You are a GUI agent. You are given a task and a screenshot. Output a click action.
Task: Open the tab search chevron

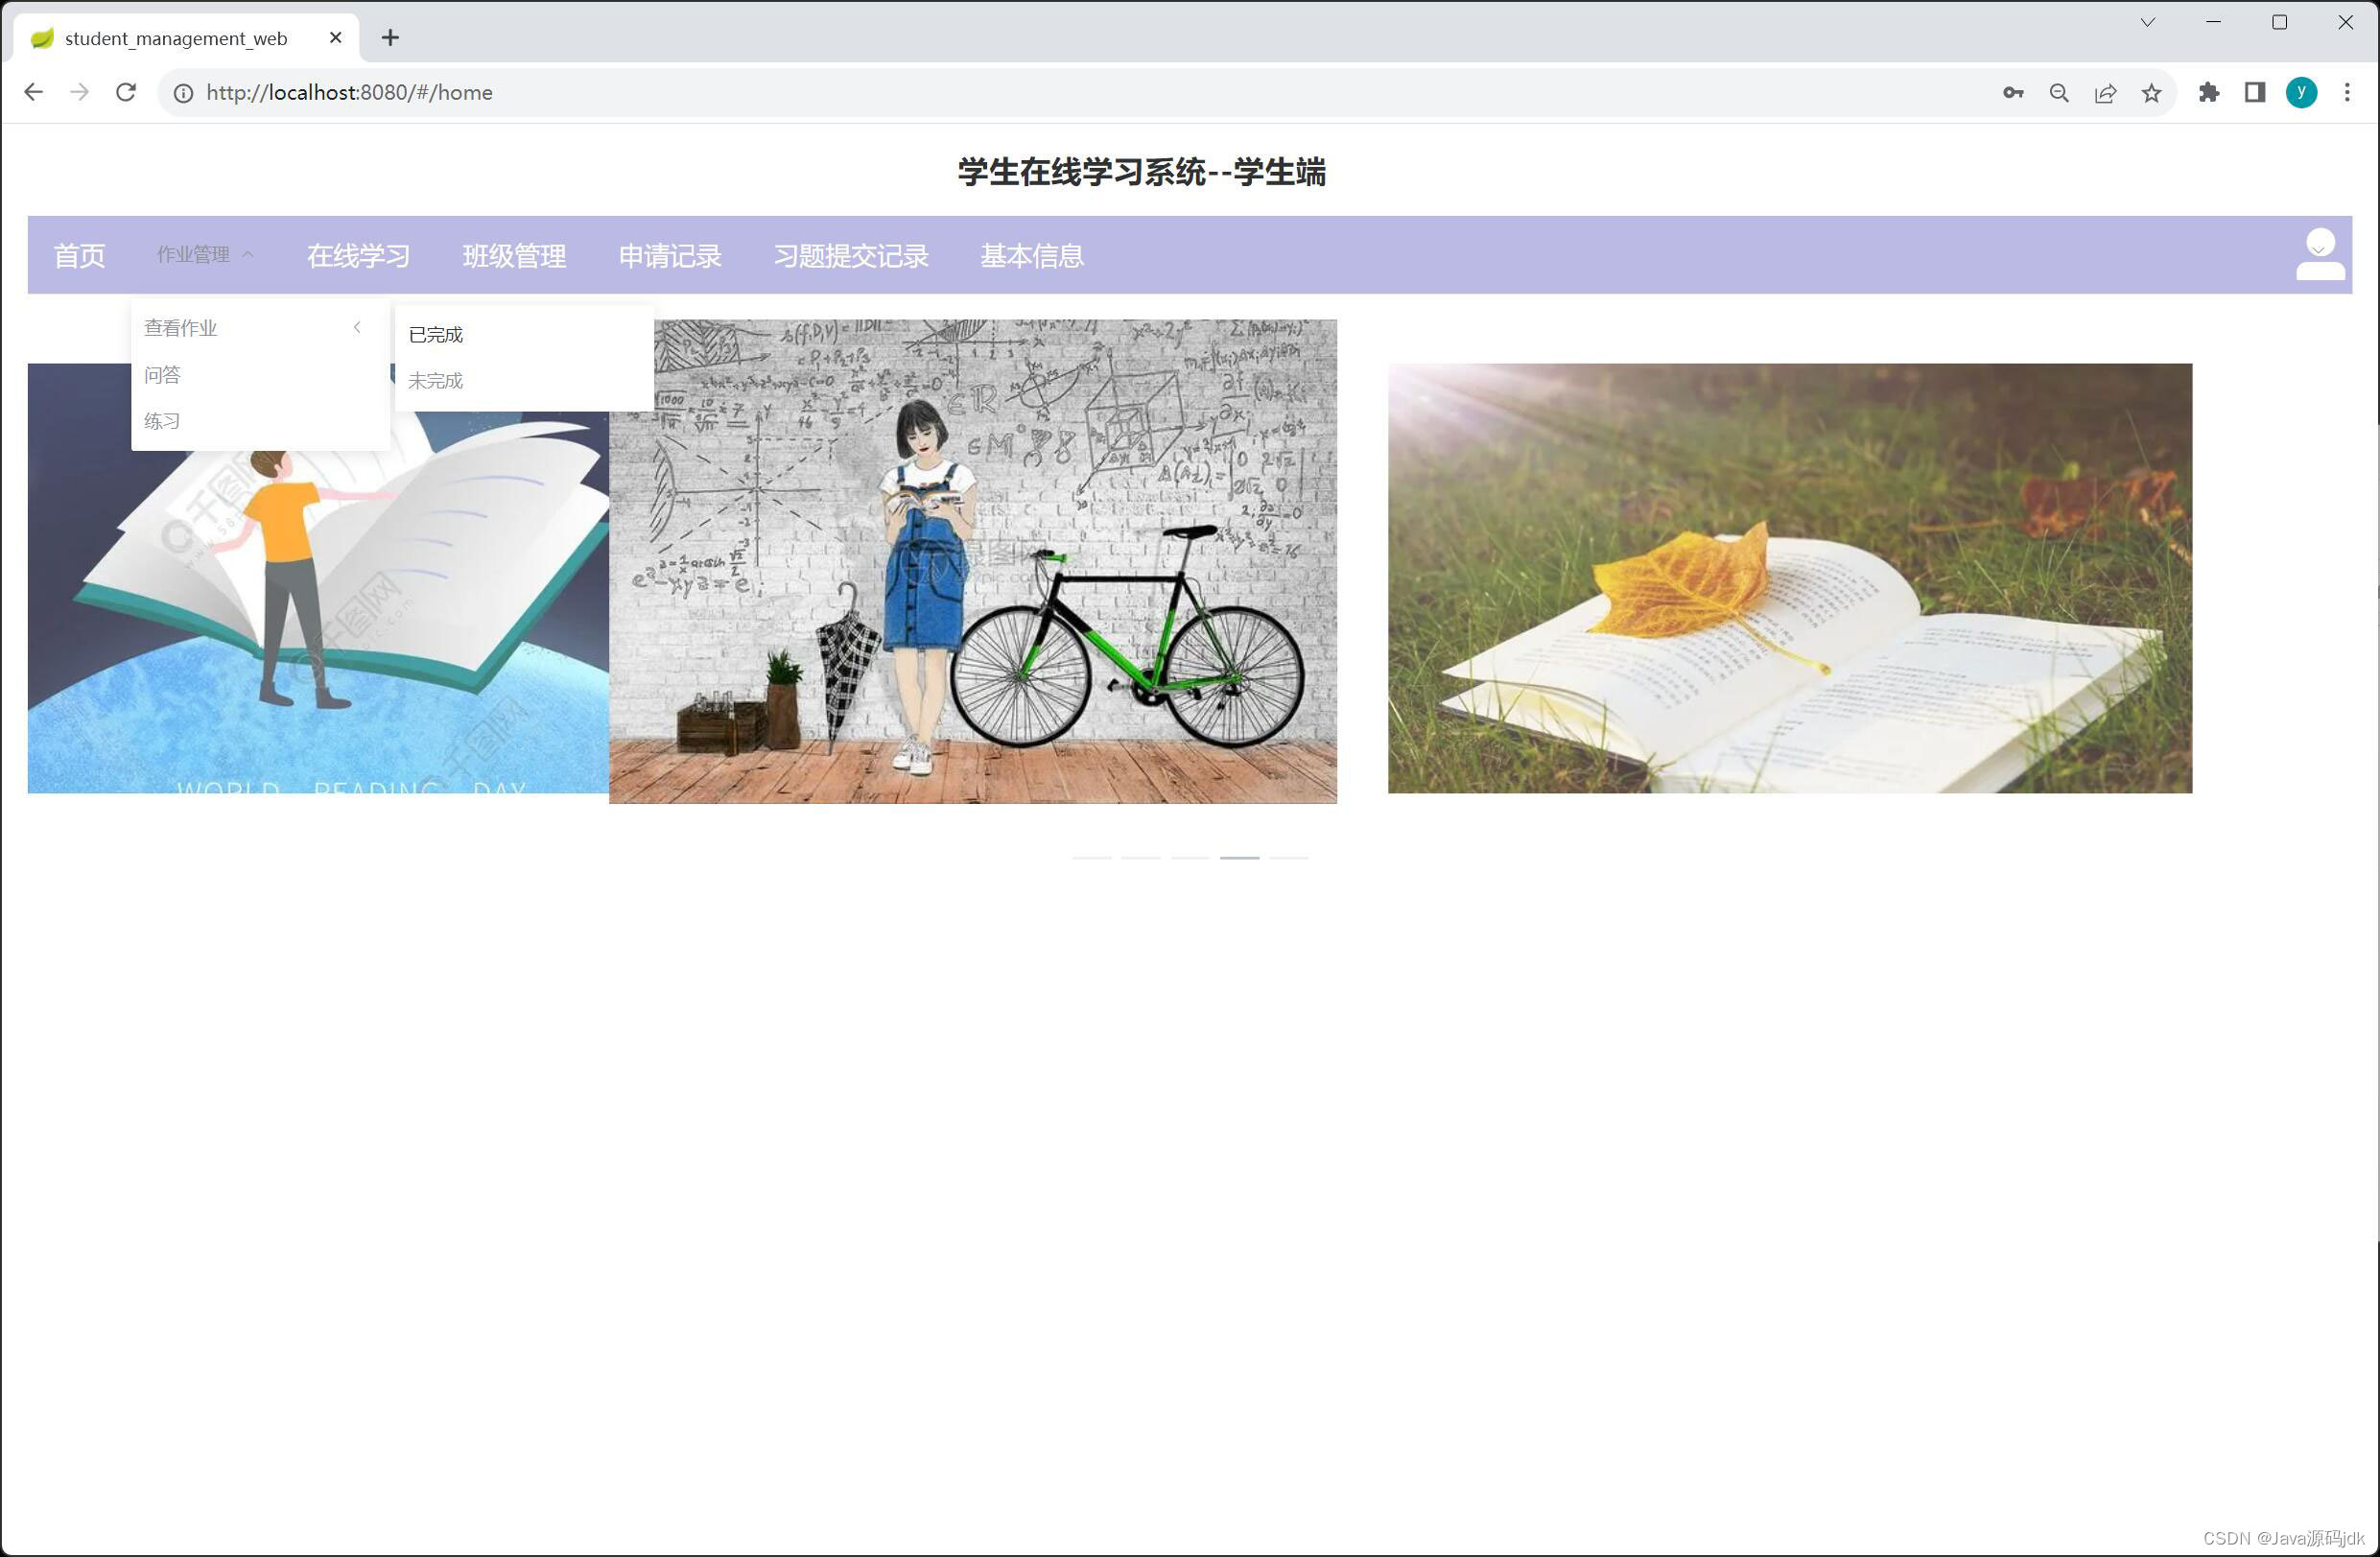(x=2147, y=22)
